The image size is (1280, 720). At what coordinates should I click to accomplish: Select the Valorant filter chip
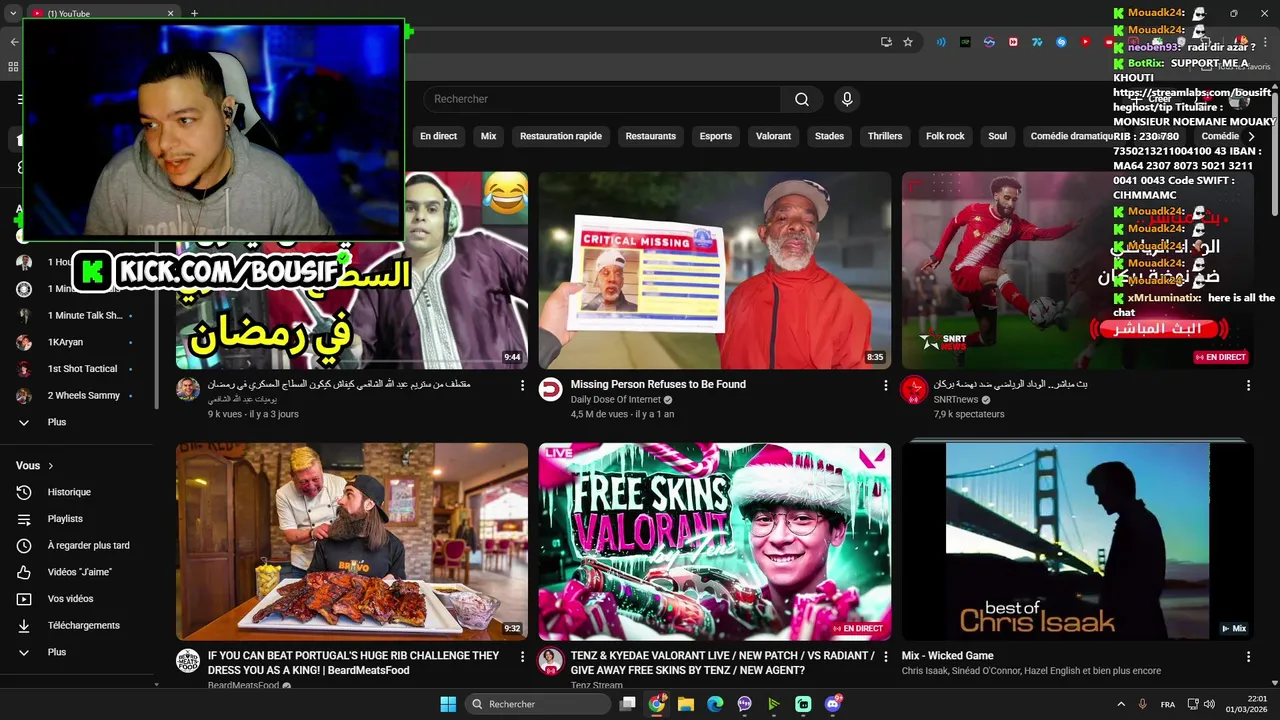773,136
